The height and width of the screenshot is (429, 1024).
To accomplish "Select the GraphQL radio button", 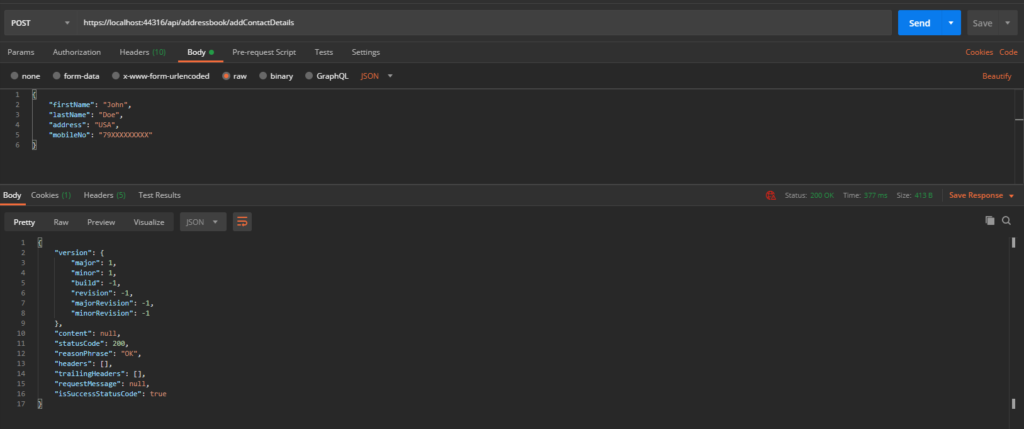I will (x=310, y=76).
